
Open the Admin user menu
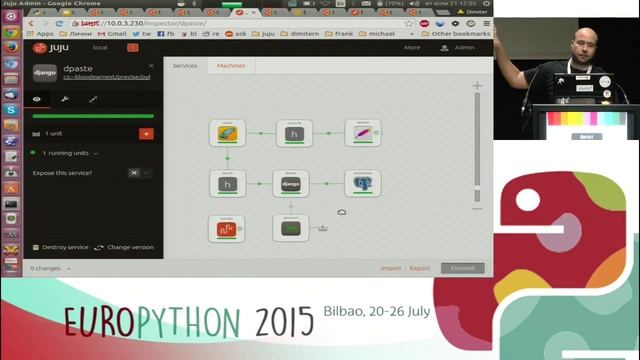(x=458, y=48)
